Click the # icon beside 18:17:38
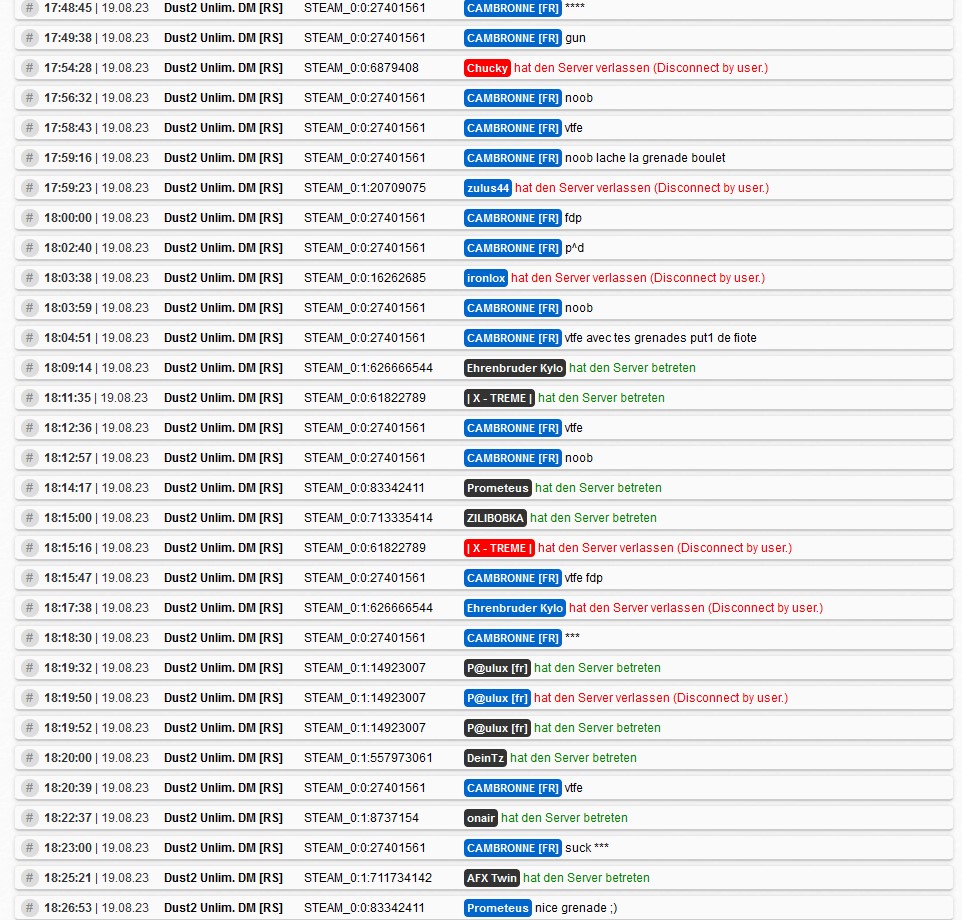The image size is (962, 920). [x=29, y=609]
